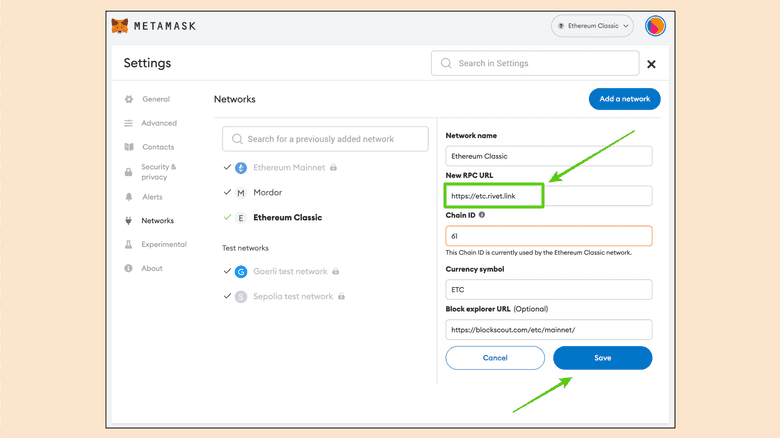
Task: Close Settings with the X icon
Action: click(x=651, y=64)
